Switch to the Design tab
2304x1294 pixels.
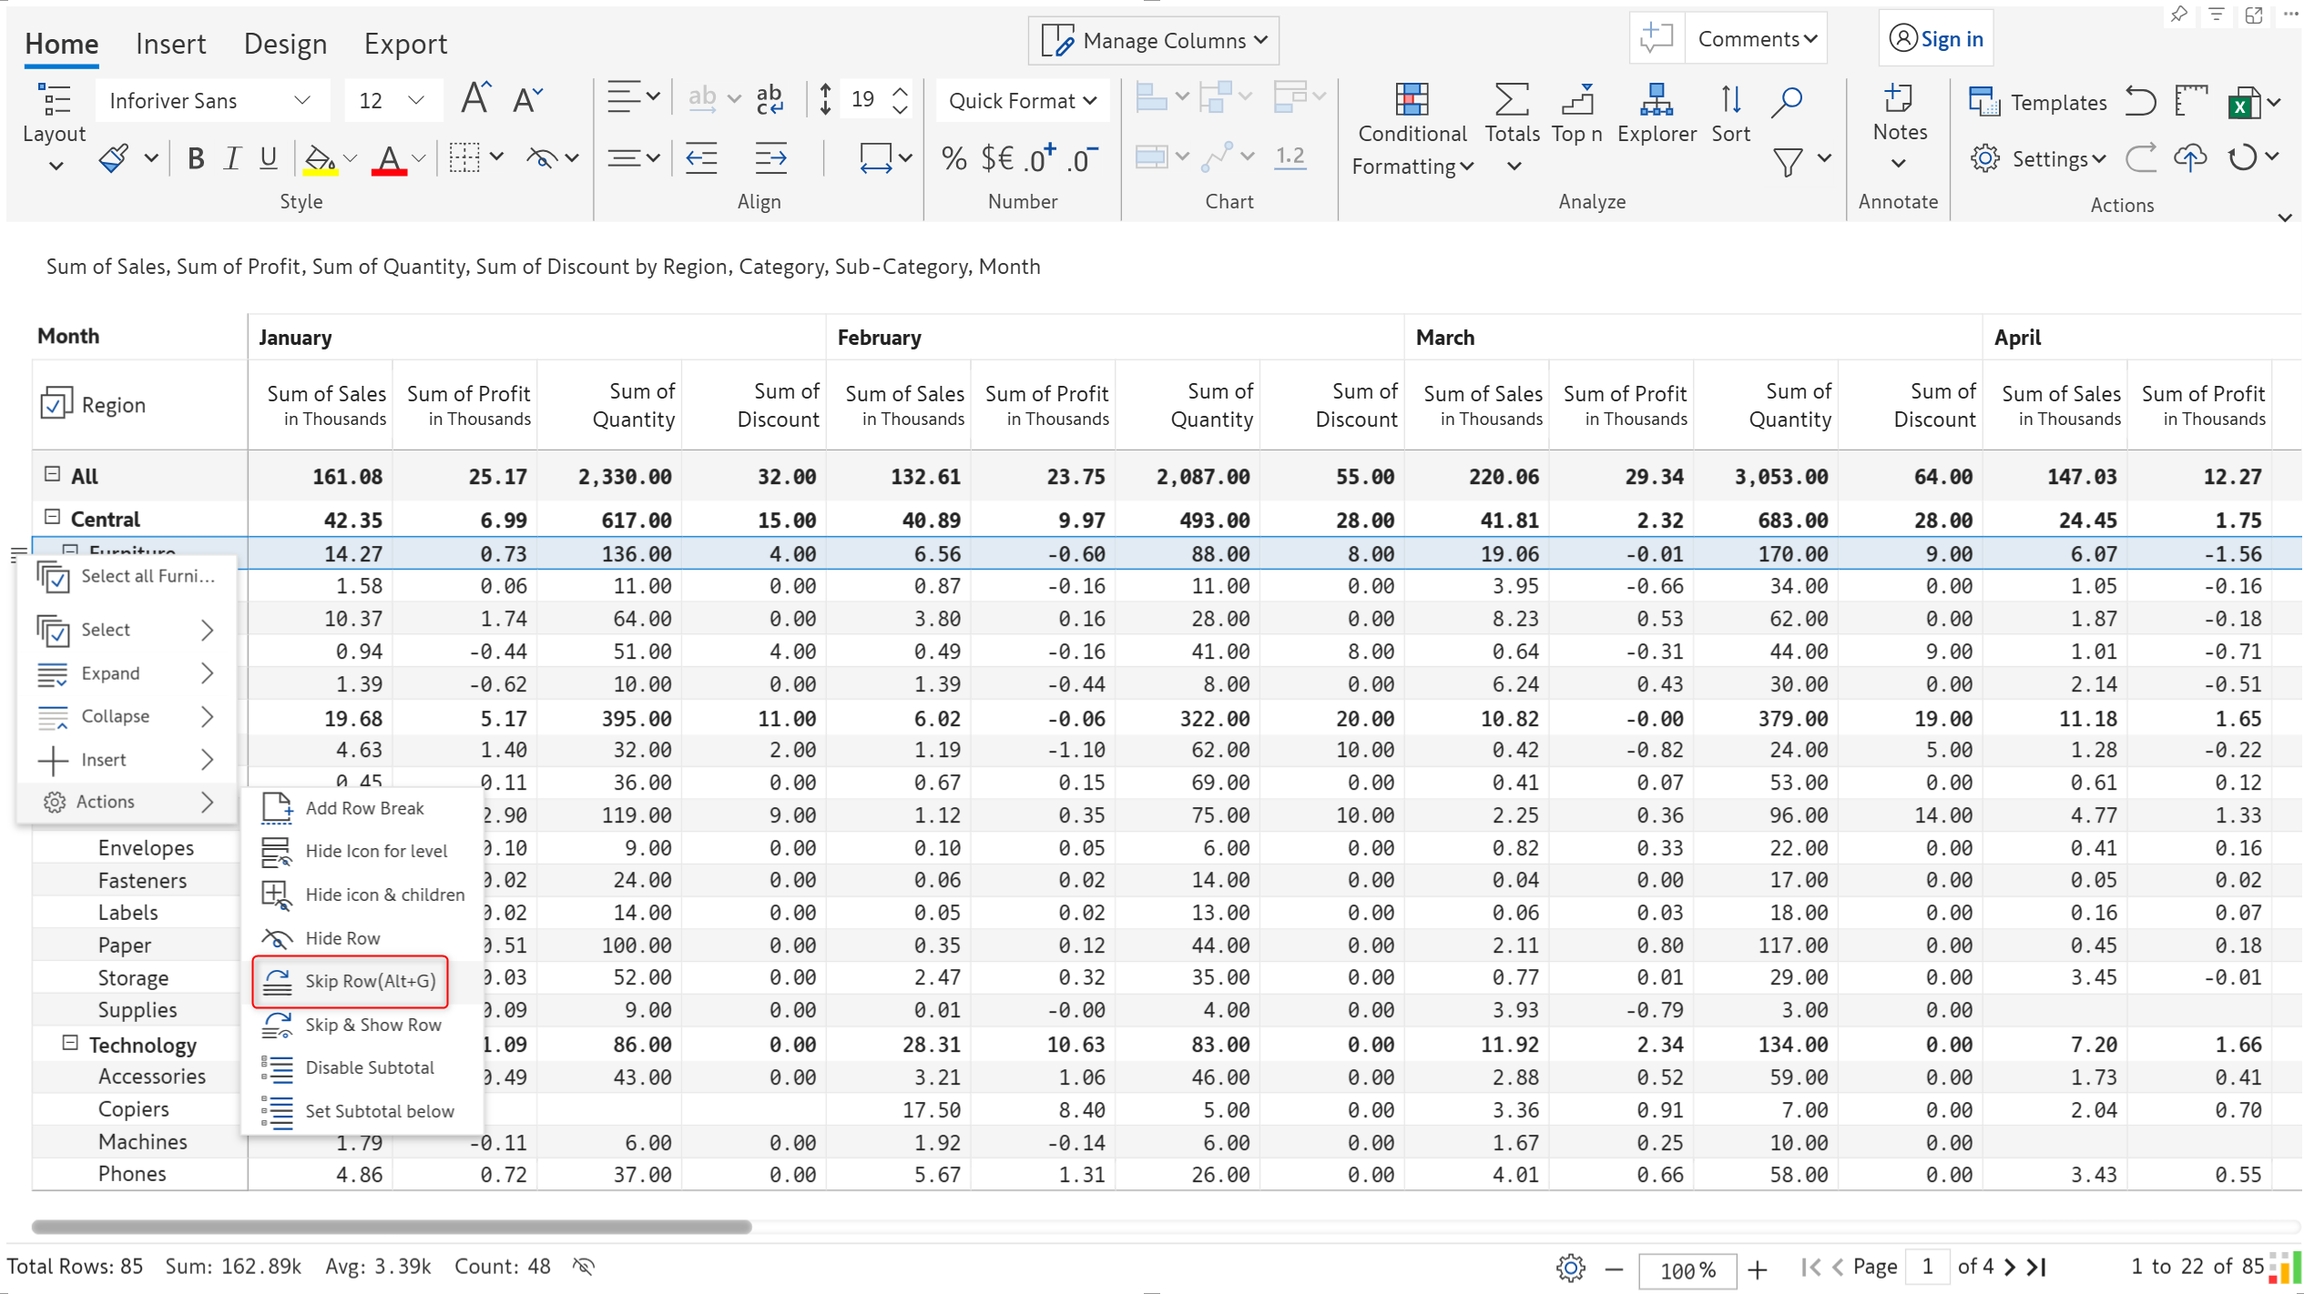pos(285,44)
